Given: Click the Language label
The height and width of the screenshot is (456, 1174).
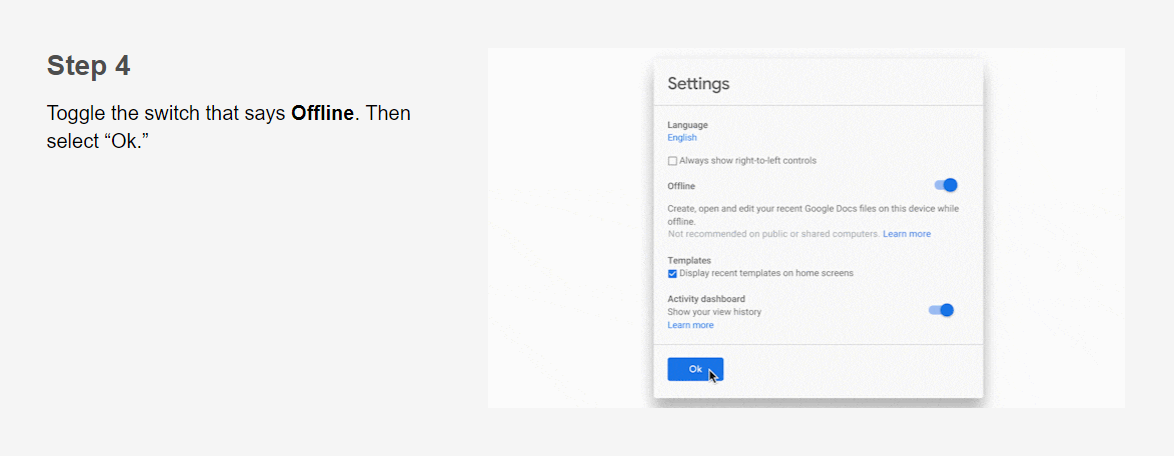Looking at the screenshot, I should (x=687, y=125).
